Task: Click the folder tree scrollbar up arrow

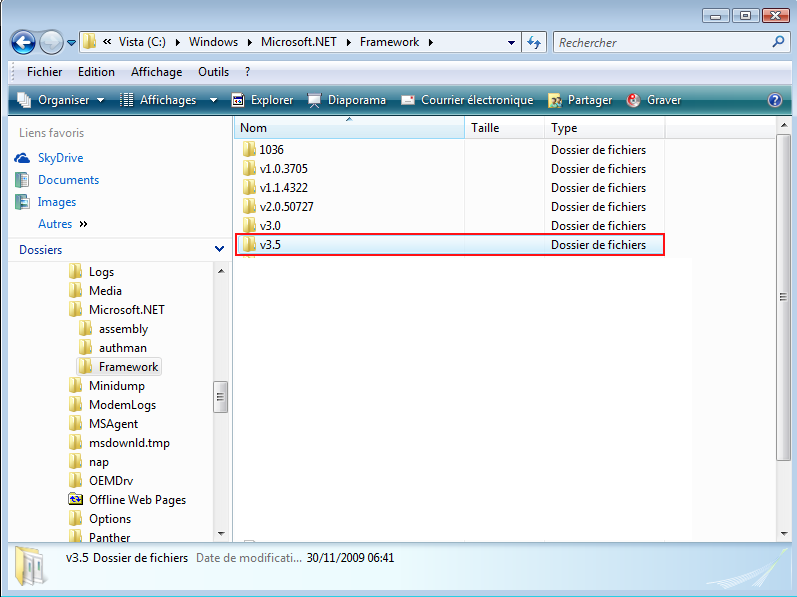Action: [221, 271]
